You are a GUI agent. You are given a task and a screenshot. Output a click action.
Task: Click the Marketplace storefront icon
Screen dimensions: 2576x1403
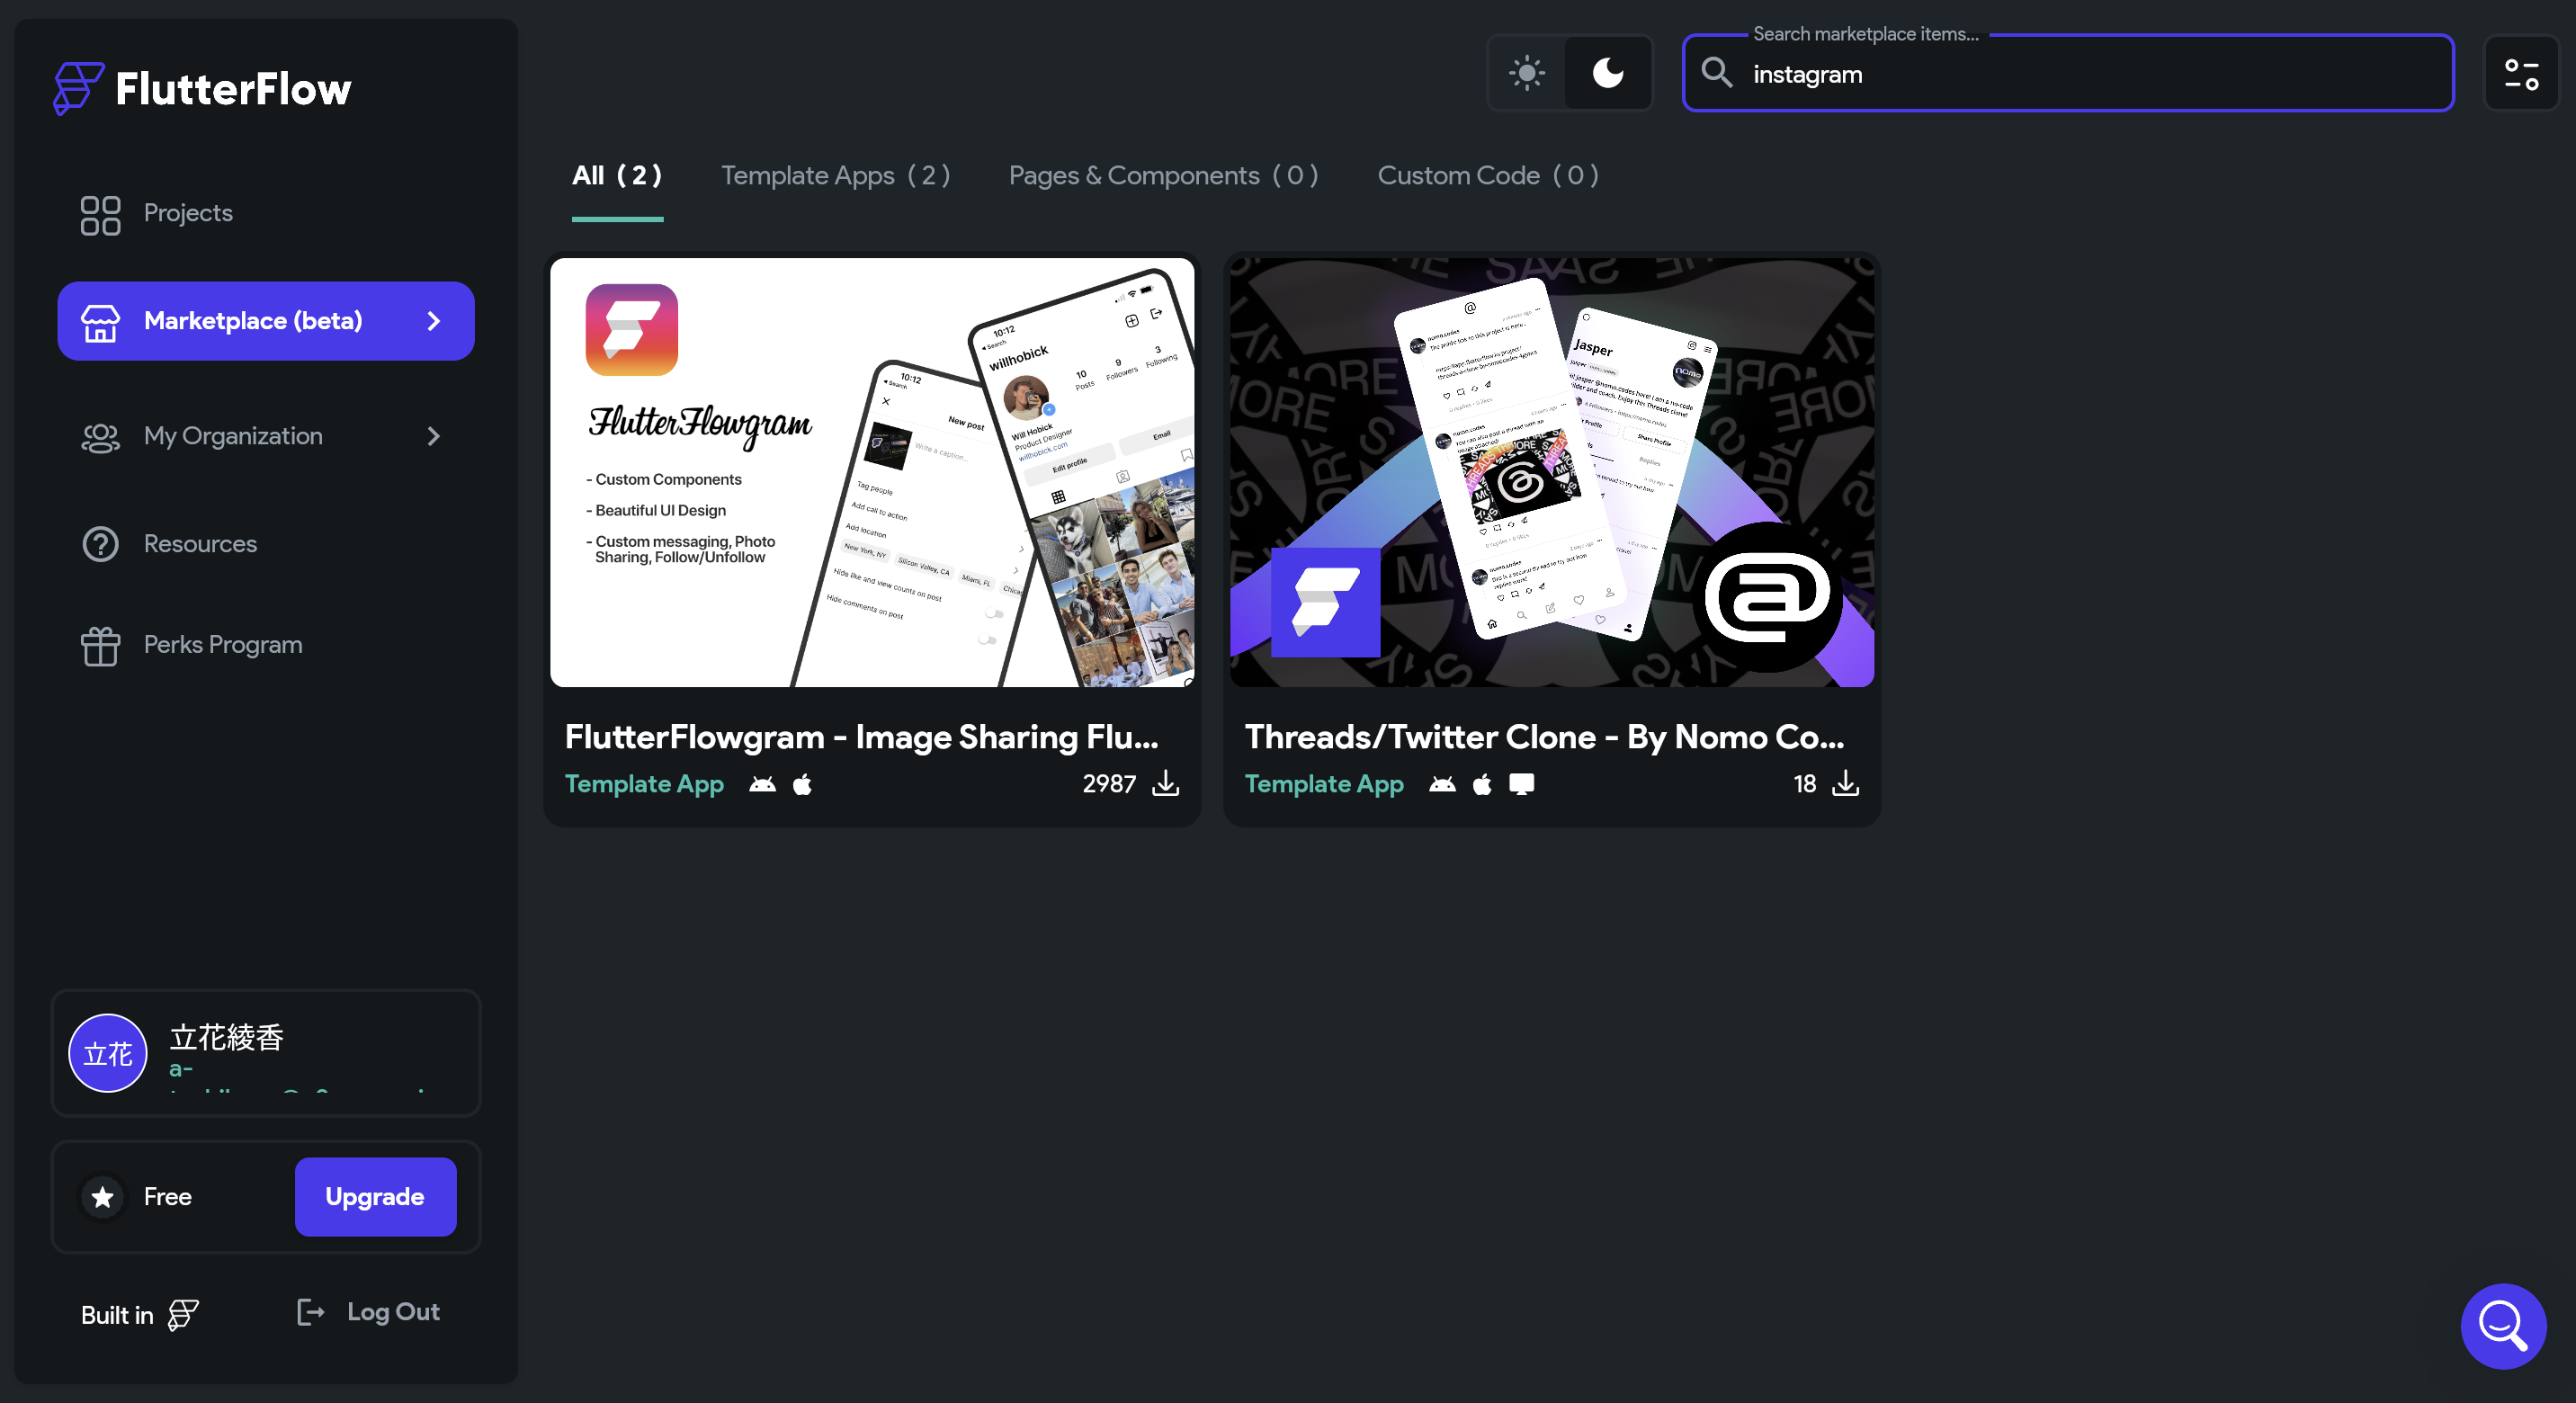pos(100,322)
